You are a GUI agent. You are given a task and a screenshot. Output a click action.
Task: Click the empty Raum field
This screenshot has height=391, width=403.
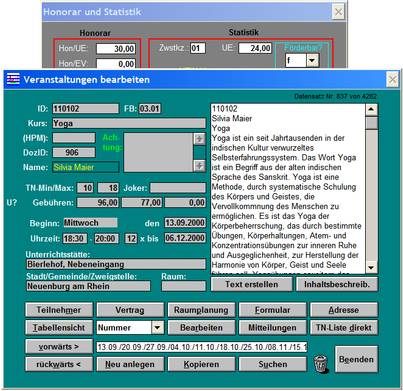184,286
